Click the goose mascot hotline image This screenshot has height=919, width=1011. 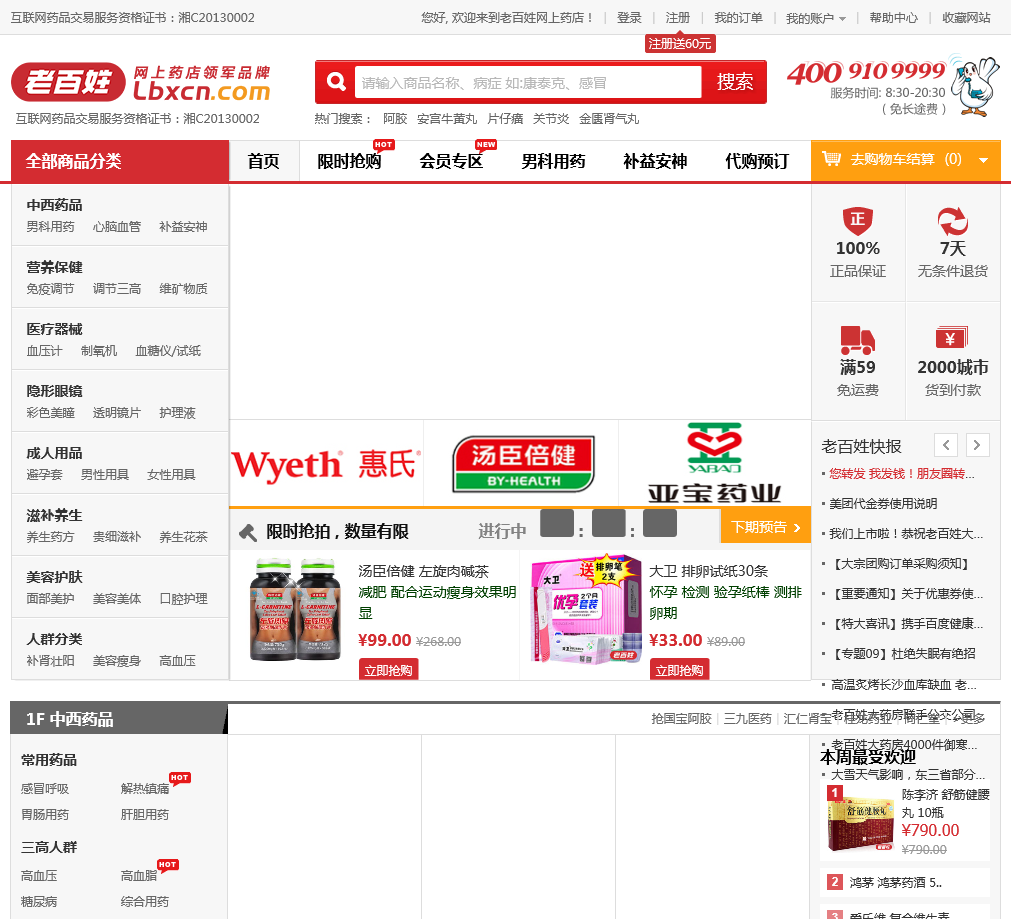976,85
